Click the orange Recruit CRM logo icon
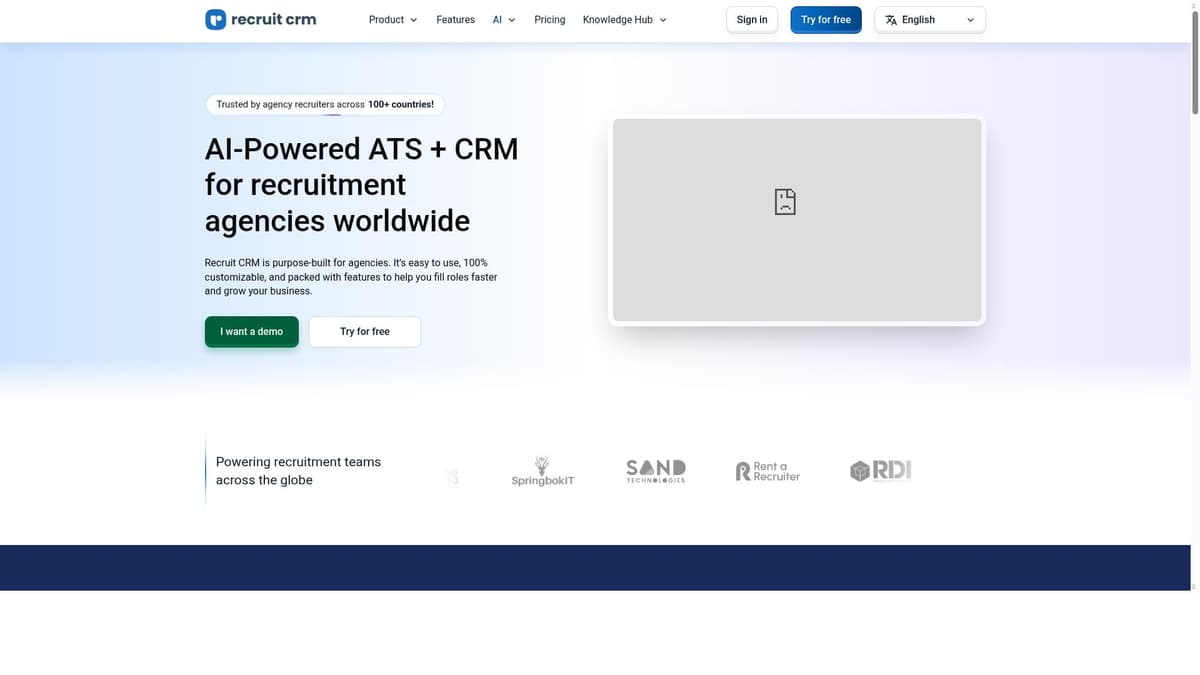 (215, 19)
